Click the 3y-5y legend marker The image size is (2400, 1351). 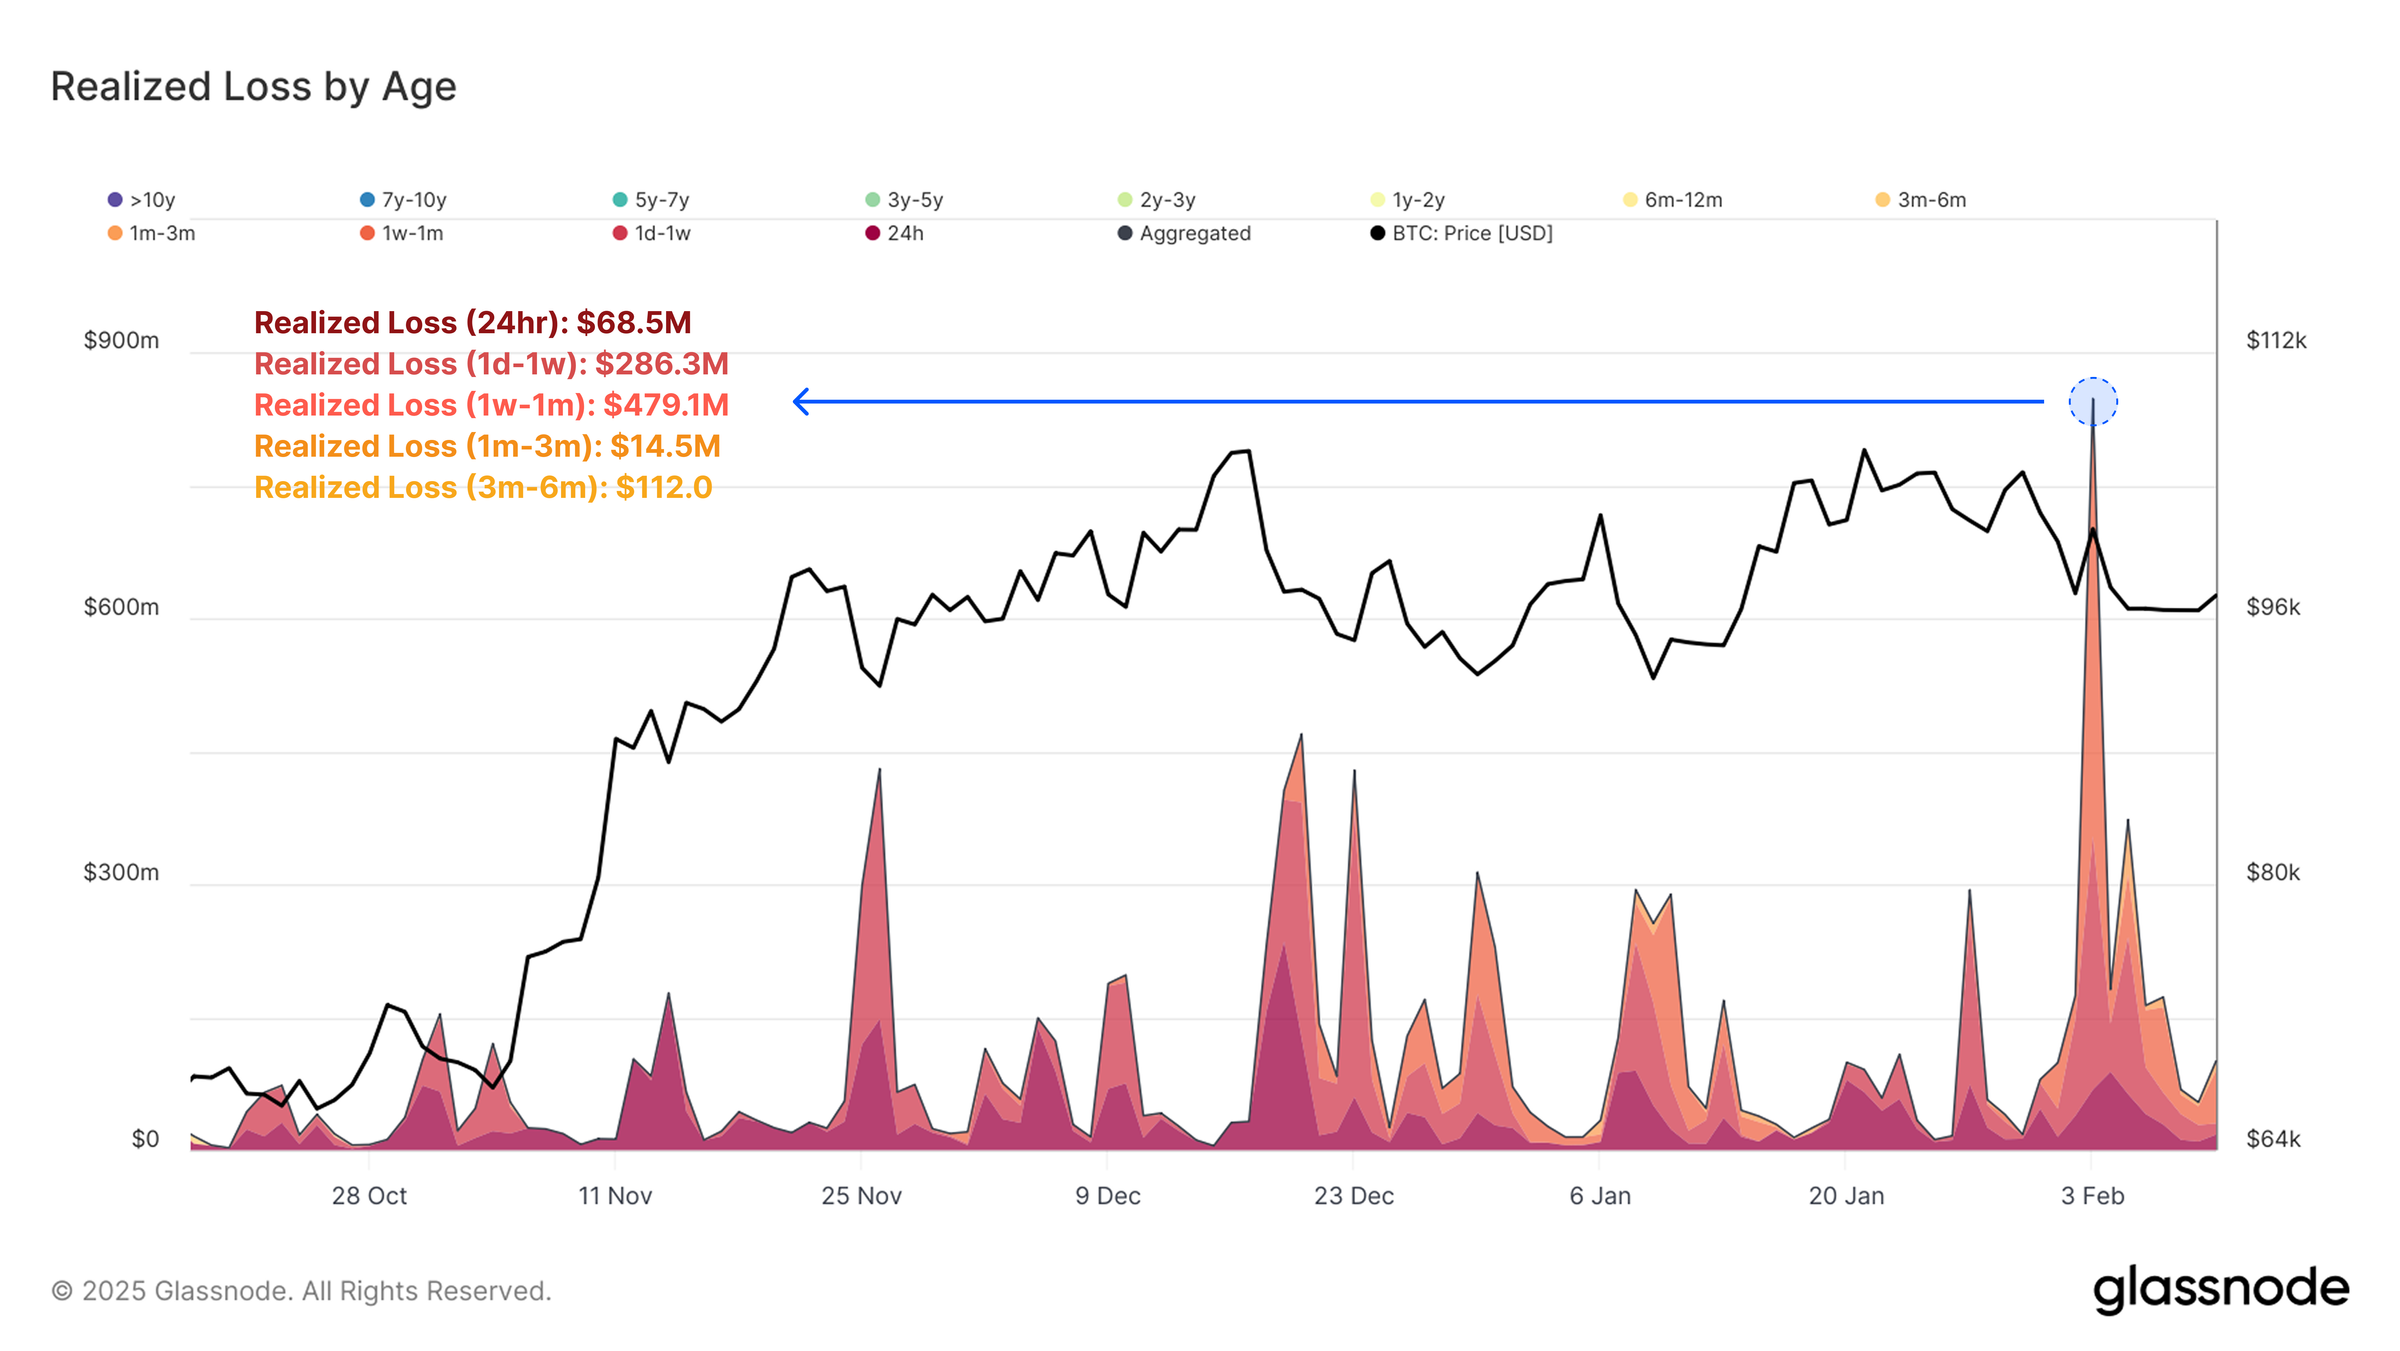coord(872,199)
